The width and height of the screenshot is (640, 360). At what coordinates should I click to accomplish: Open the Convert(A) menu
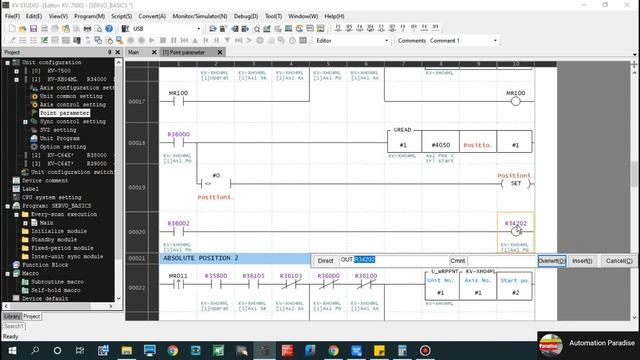point(152,16)
